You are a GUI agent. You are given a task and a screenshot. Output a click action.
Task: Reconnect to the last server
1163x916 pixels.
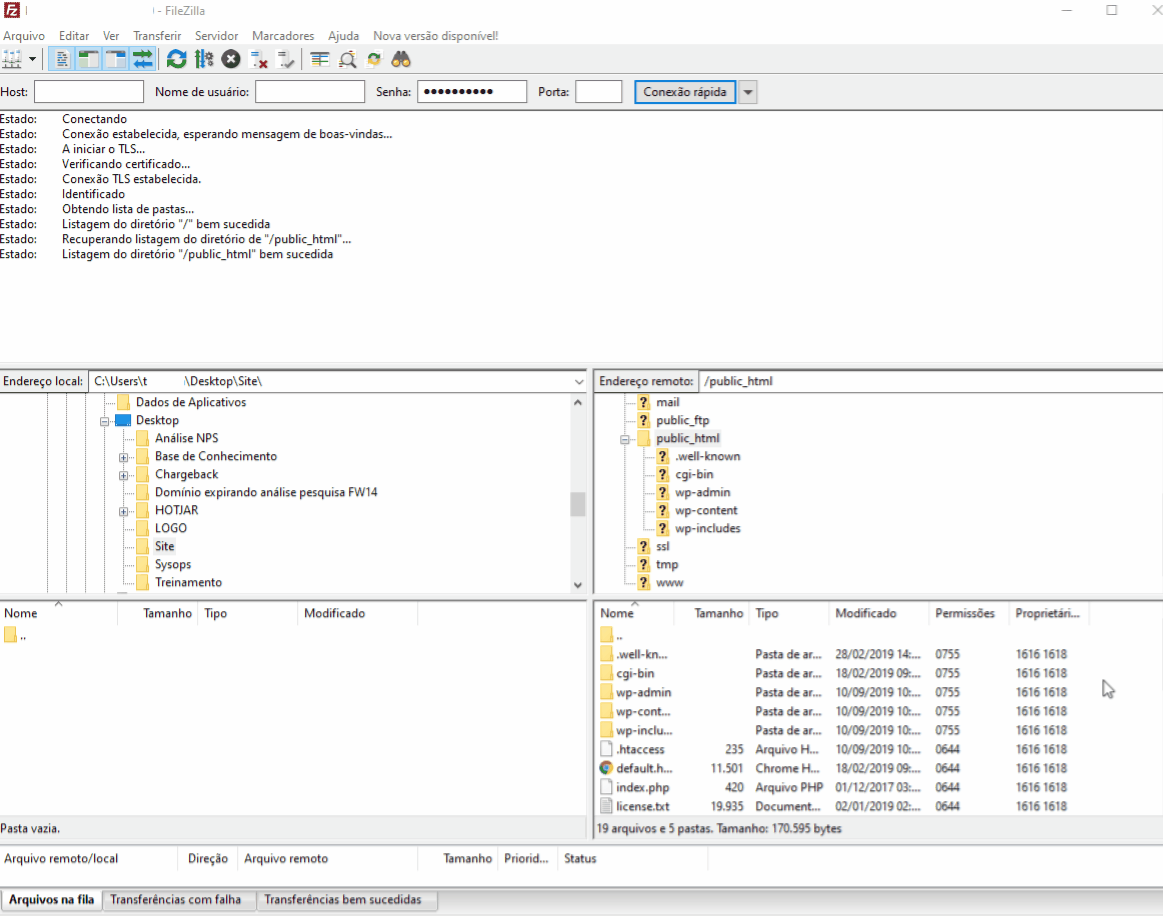[286, 59]
